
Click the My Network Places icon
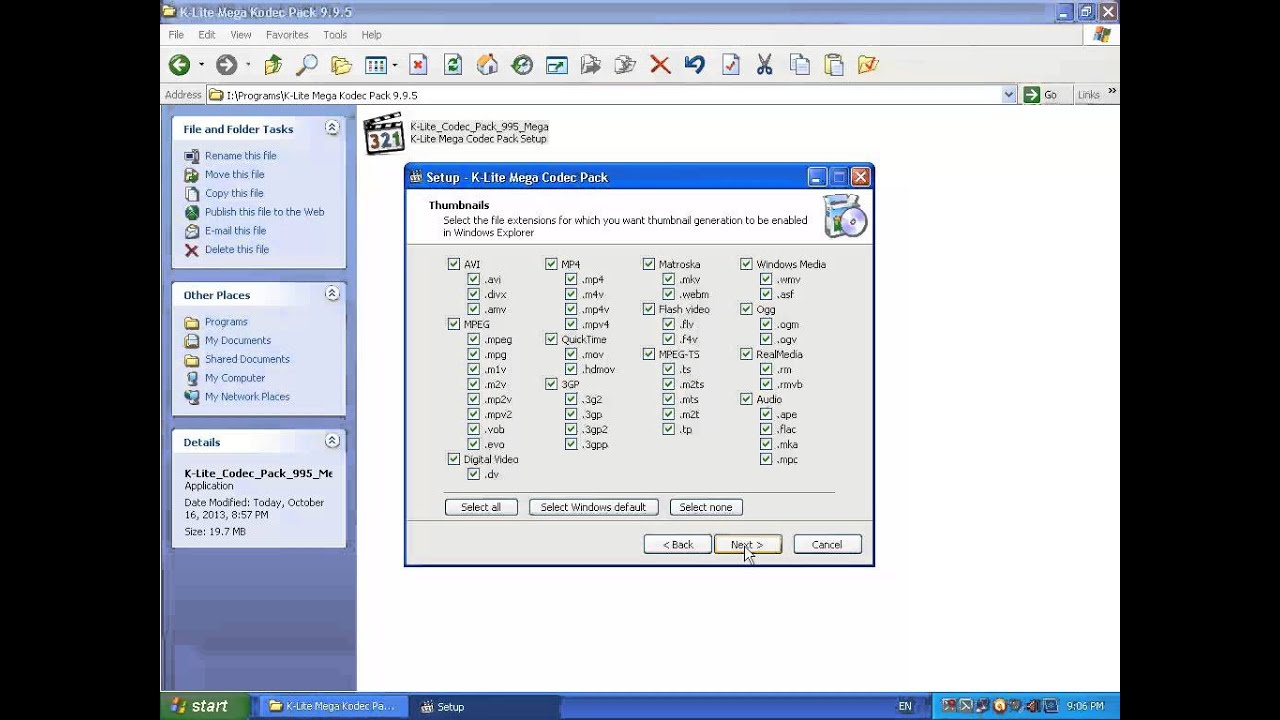tap(192, 397)
